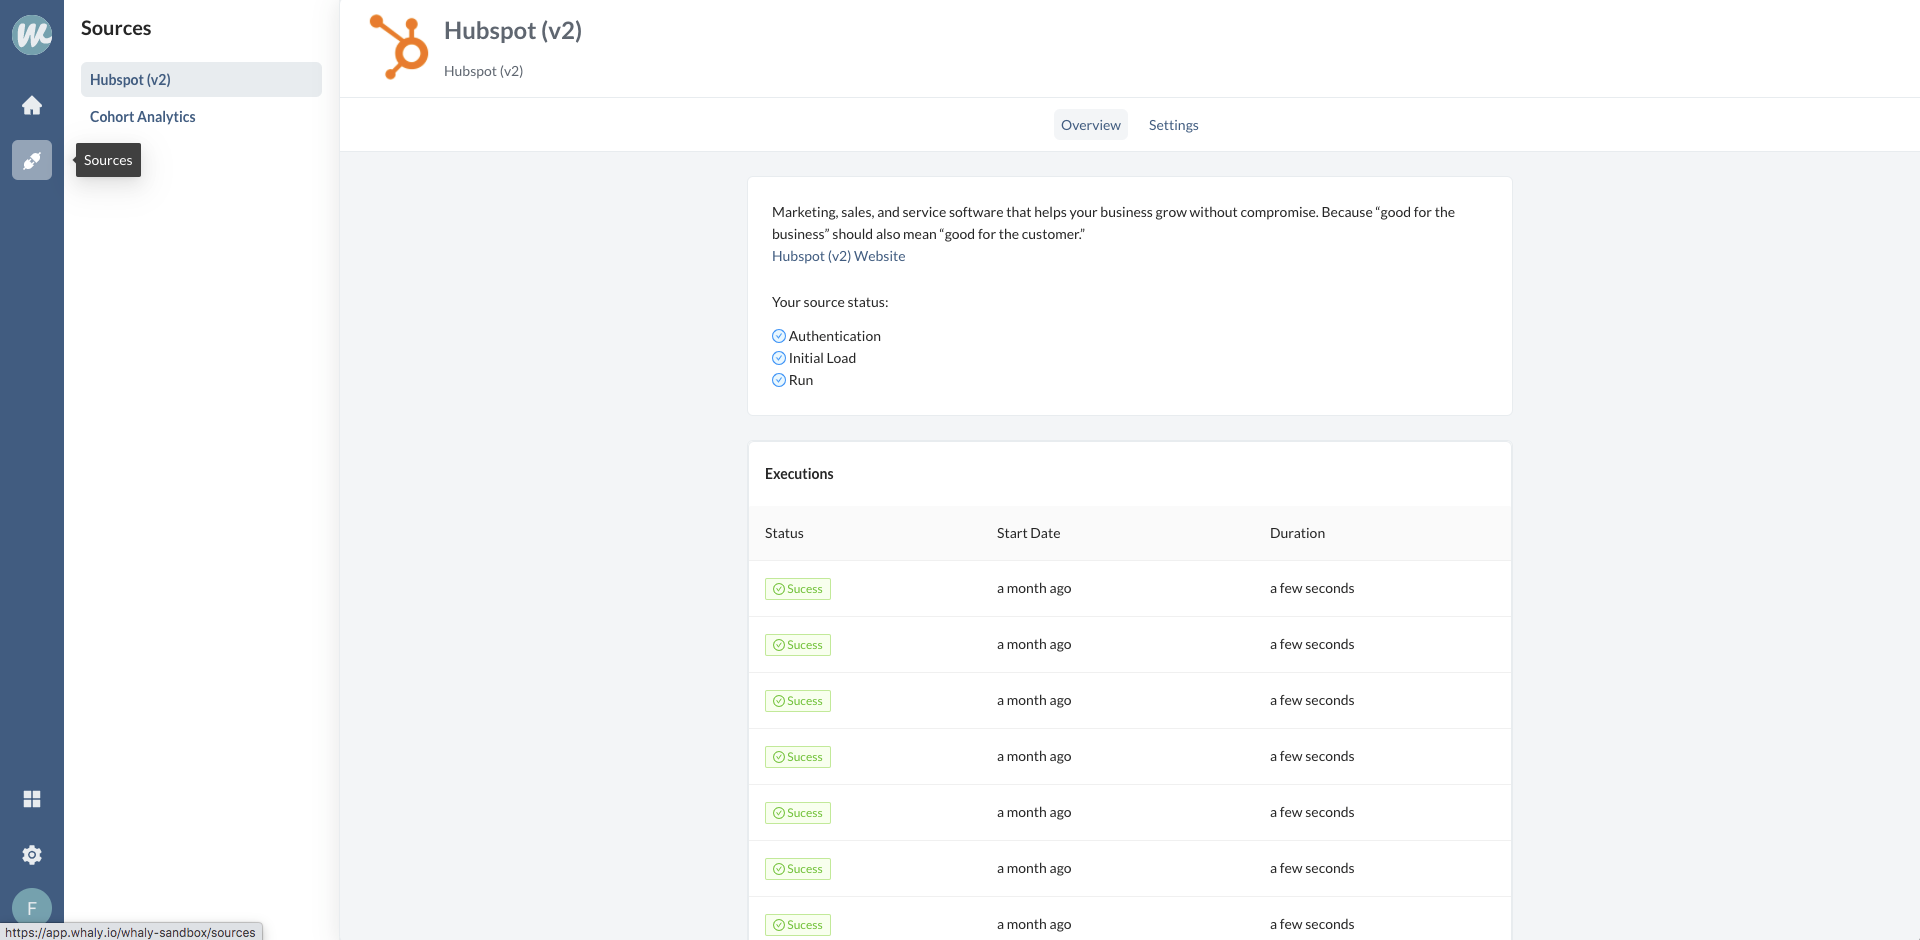Click the Status column header
The width and height of the screenshot is (1920, 940).
tap(784, 533)
